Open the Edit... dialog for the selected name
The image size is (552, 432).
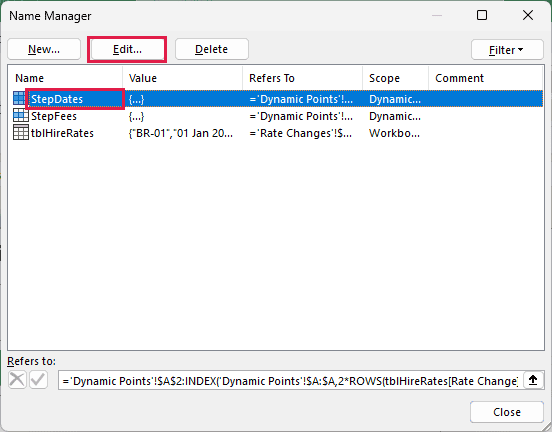coord(127,49)
